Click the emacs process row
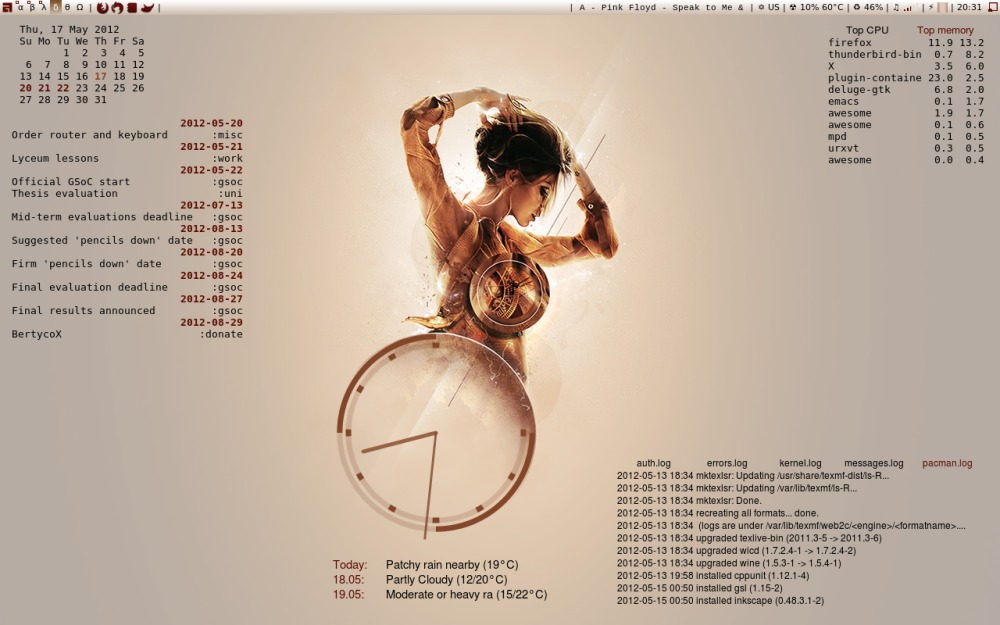 pyautogui.click(x=906, y=101)
